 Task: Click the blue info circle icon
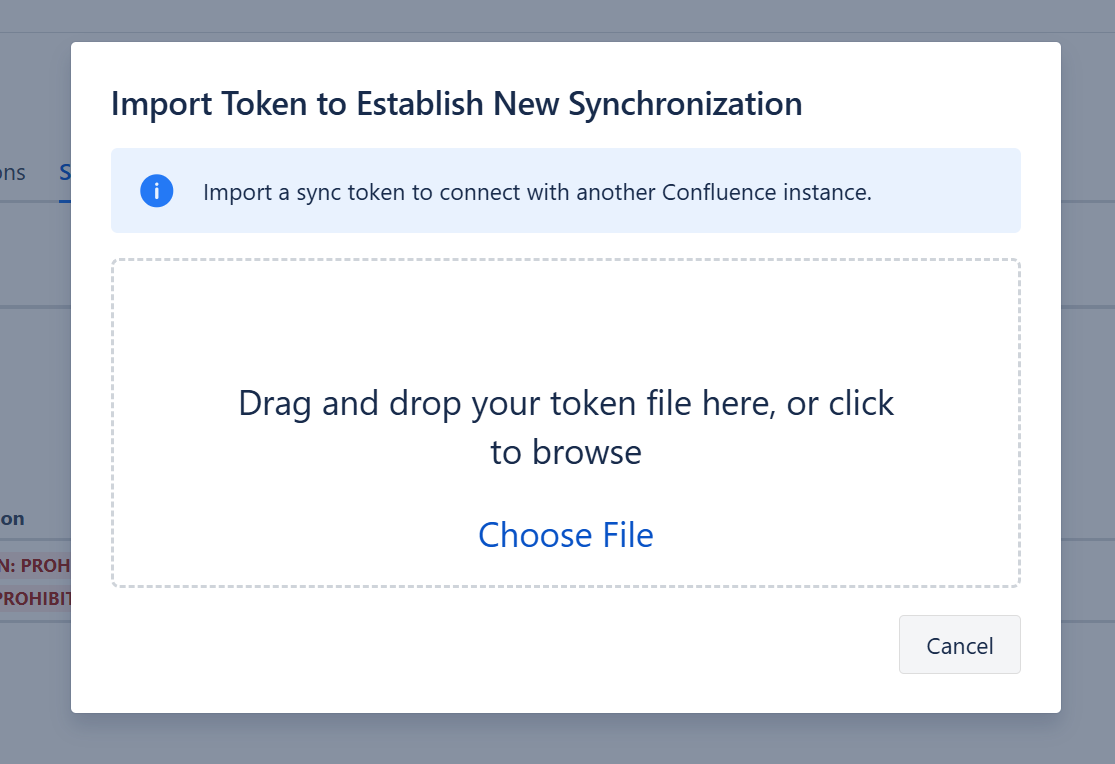[x=157, y=191]
